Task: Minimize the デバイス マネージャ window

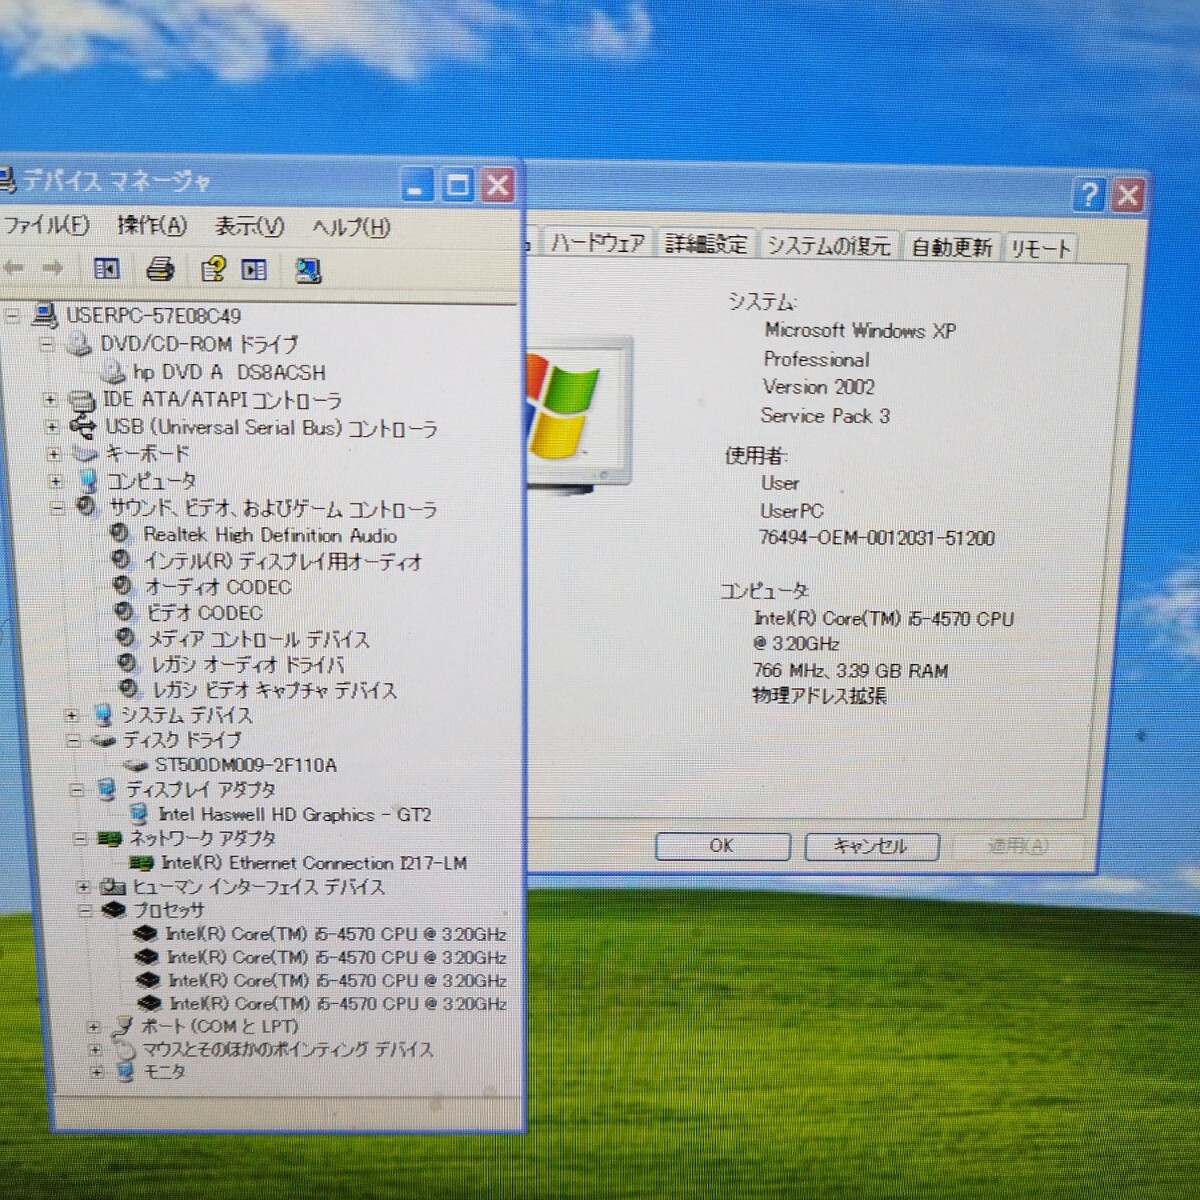Action: [419, 185]
